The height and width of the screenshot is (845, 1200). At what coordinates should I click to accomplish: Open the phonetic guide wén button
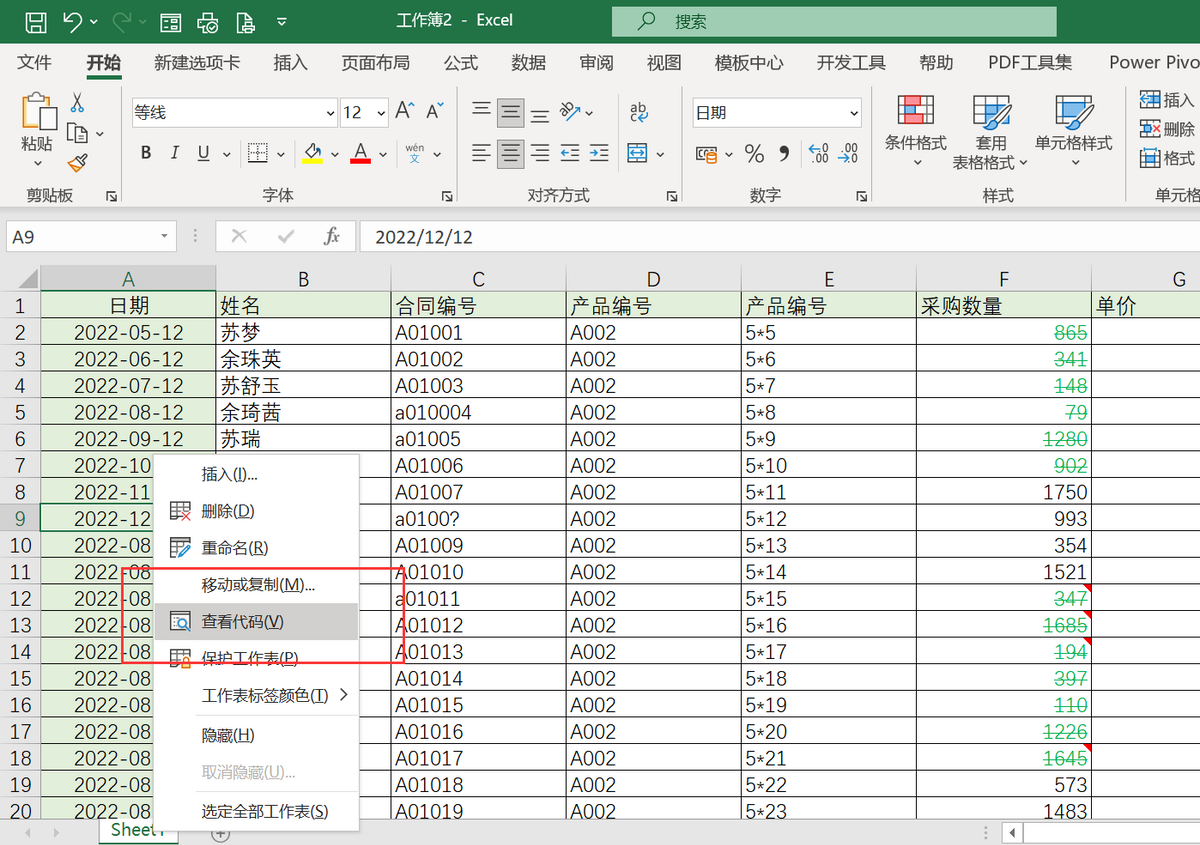point(415,153)
